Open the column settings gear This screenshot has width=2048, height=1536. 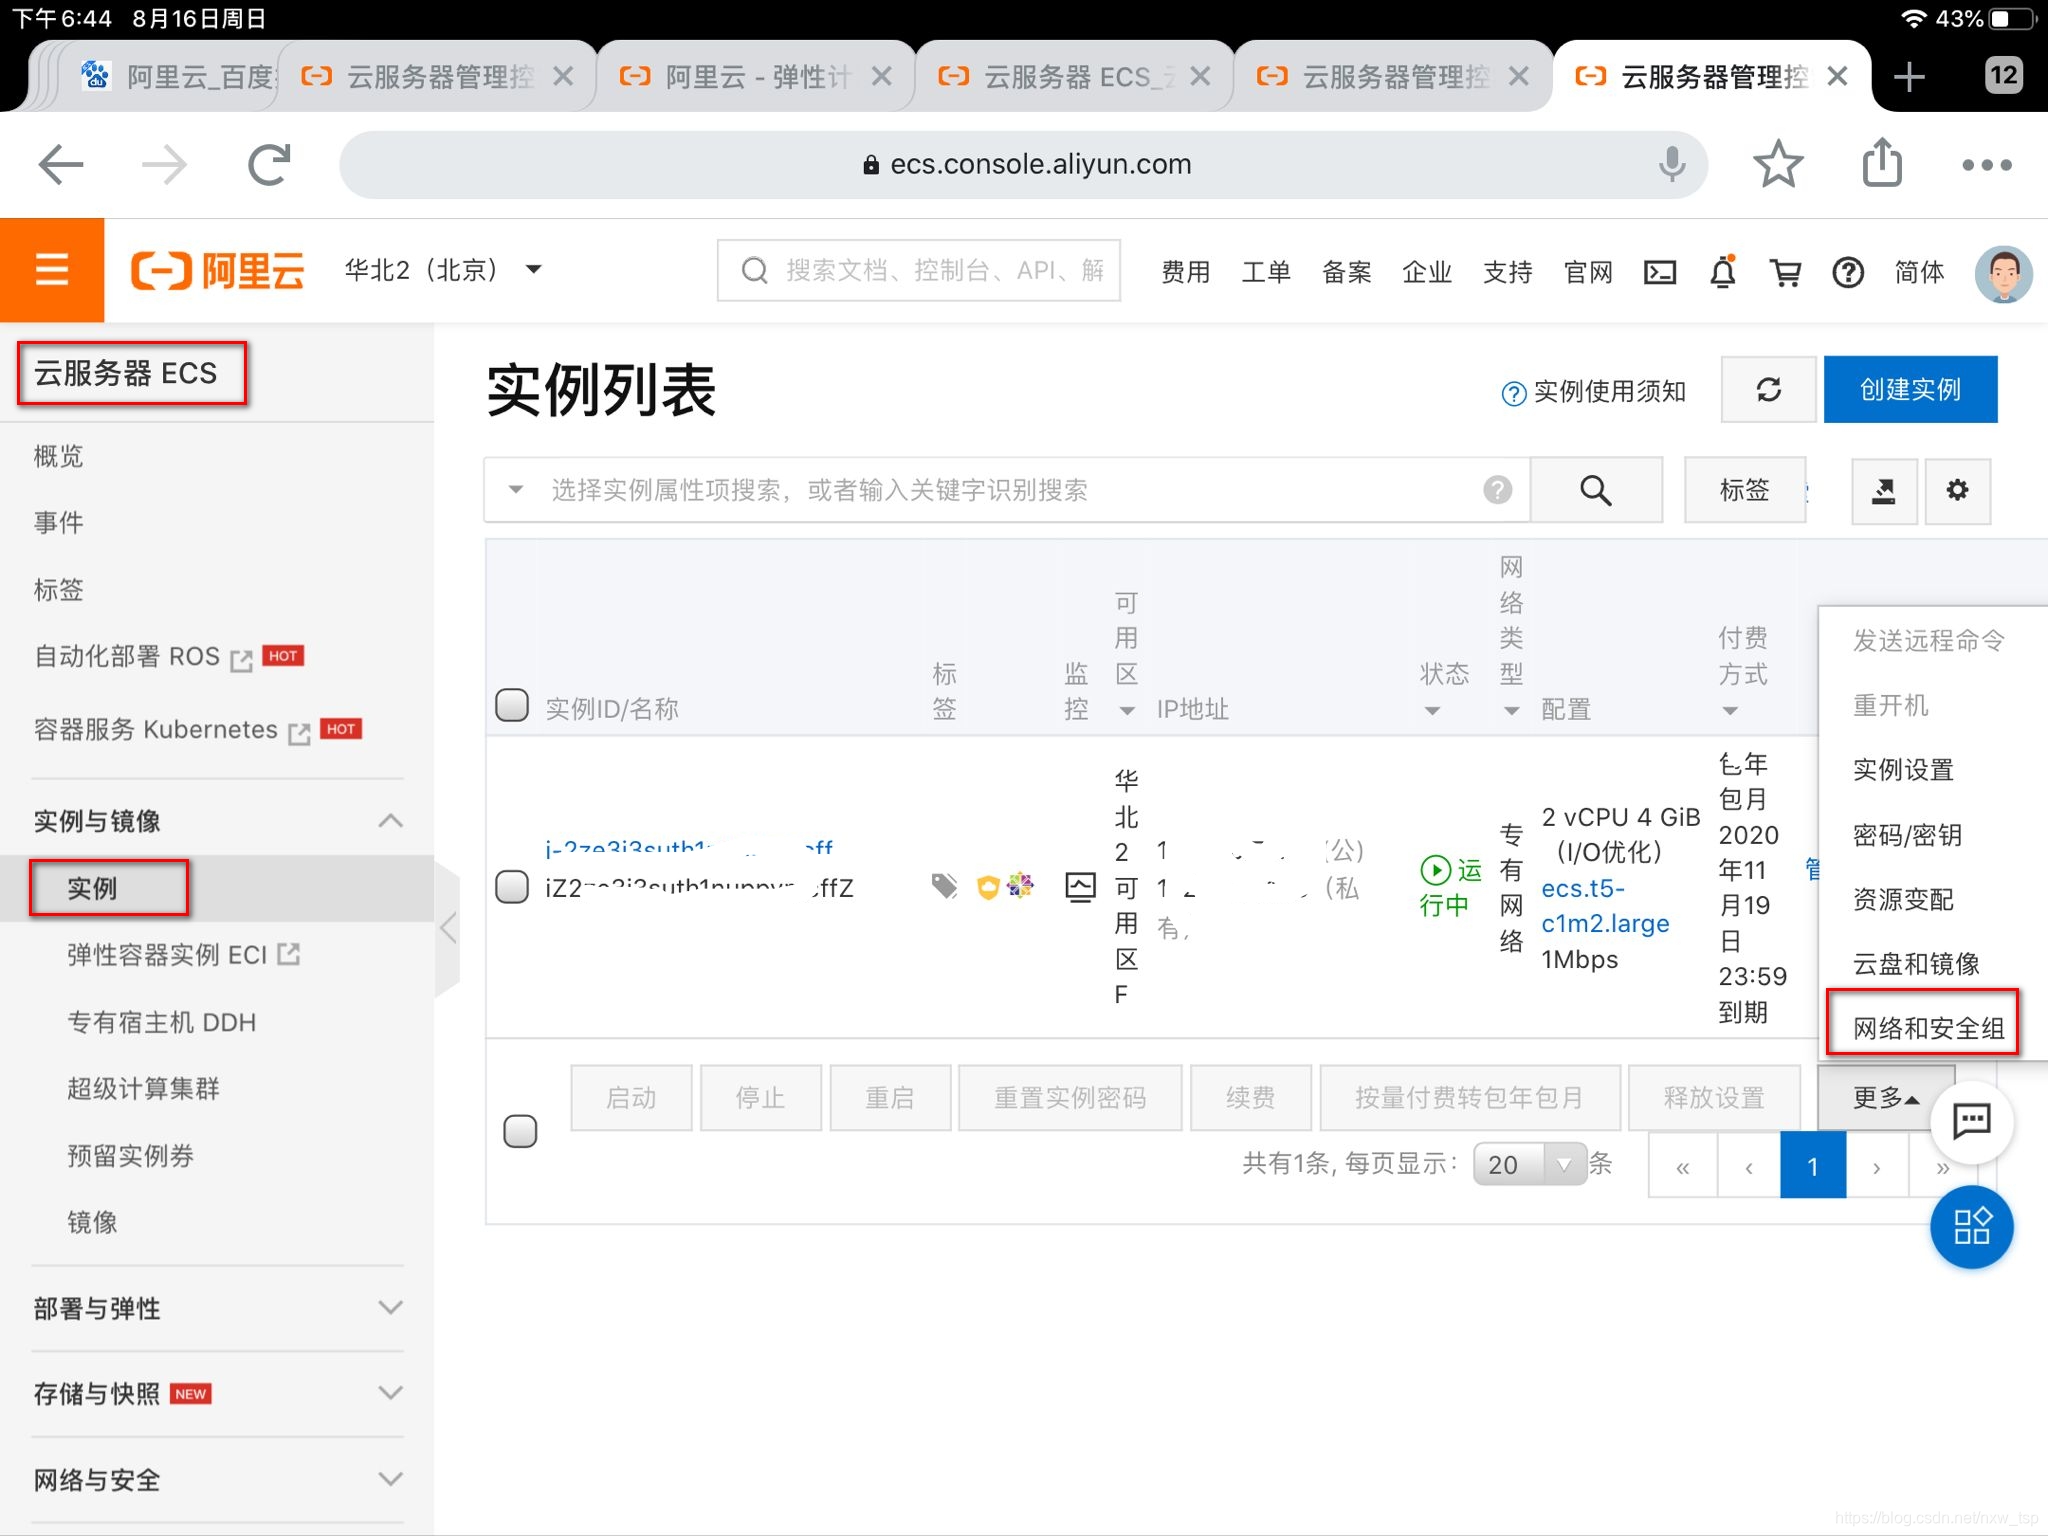(x=1957, y=490)
